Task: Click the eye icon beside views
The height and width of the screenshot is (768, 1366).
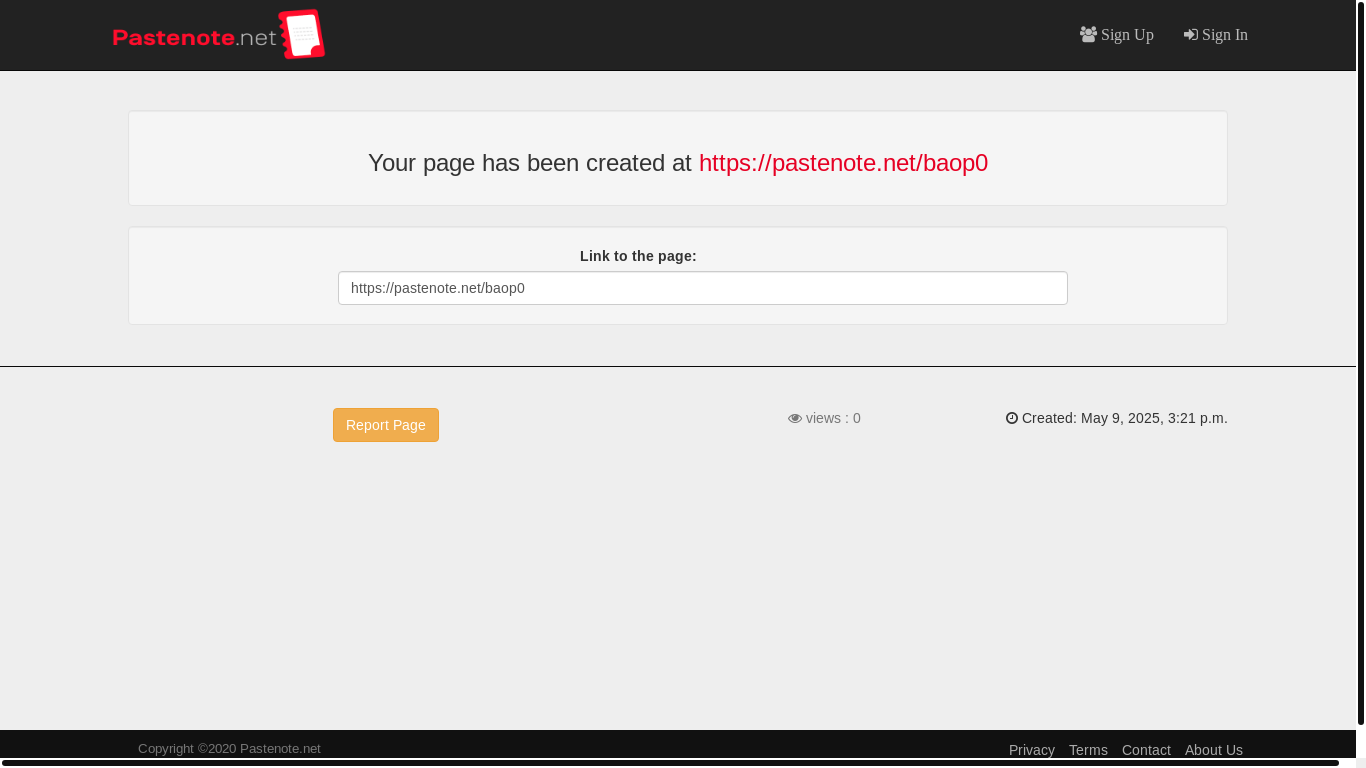Action: (795, 418)
